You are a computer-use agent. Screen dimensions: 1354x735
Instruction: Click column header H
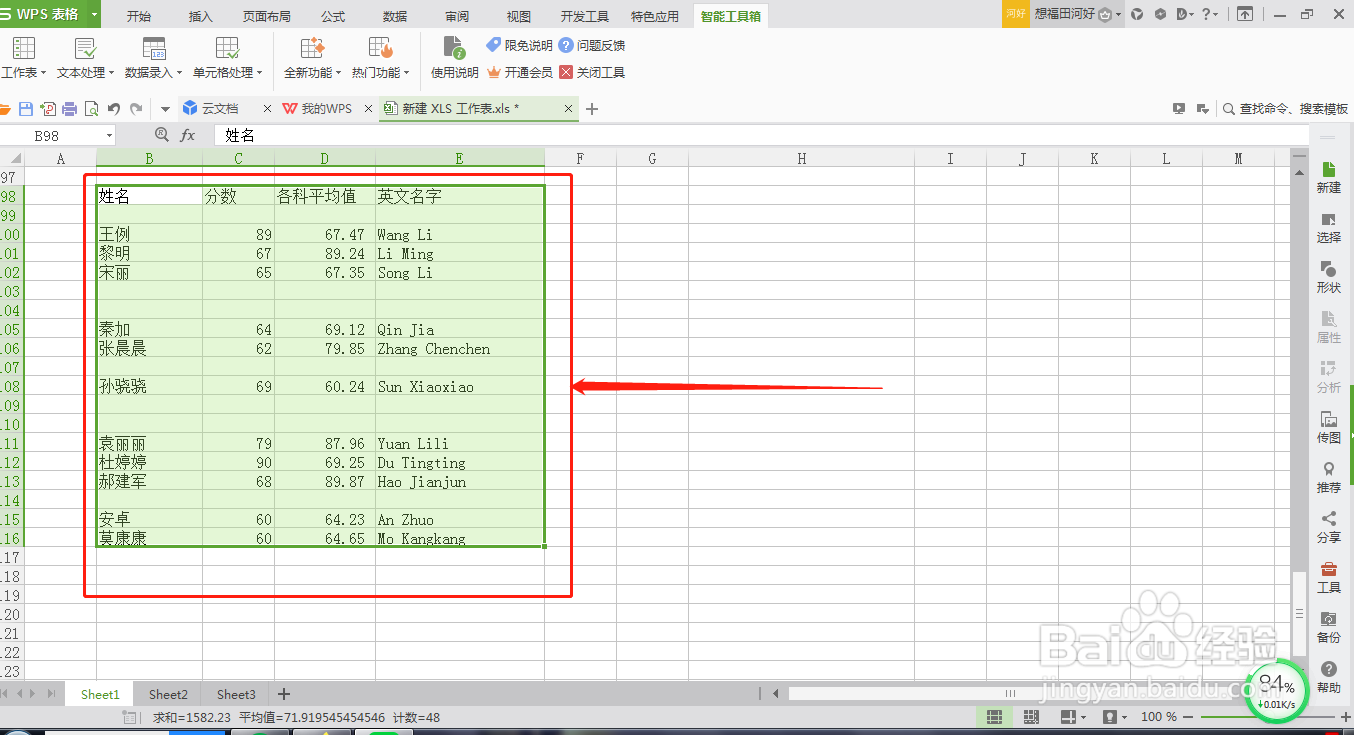[x=802, y=158]
